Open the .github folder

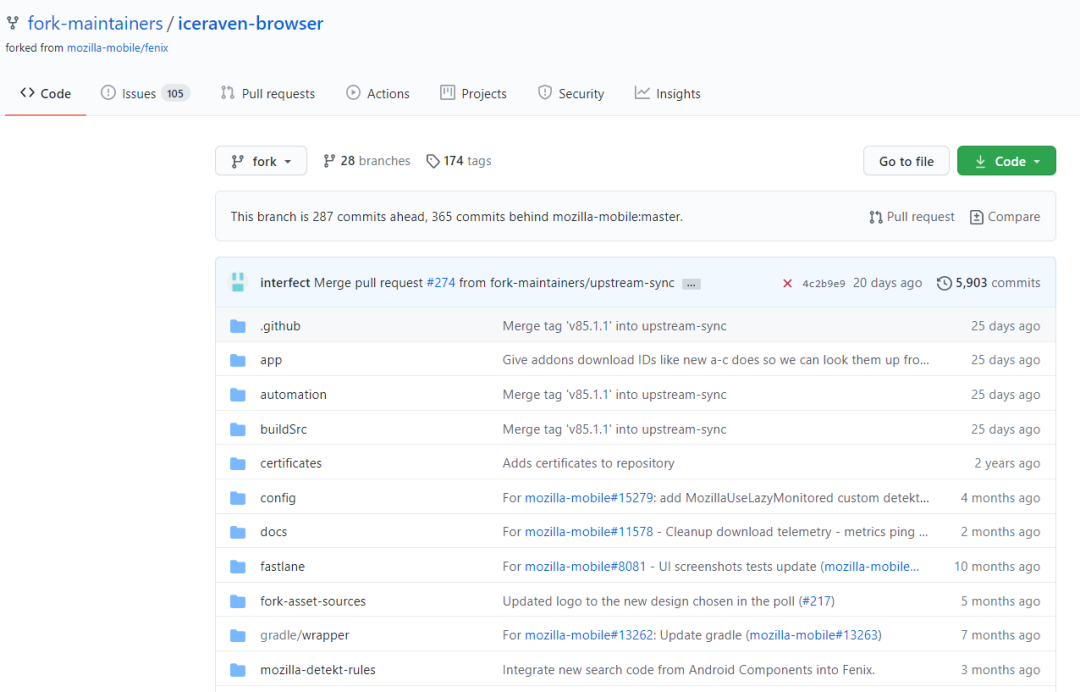click(280, 326)
